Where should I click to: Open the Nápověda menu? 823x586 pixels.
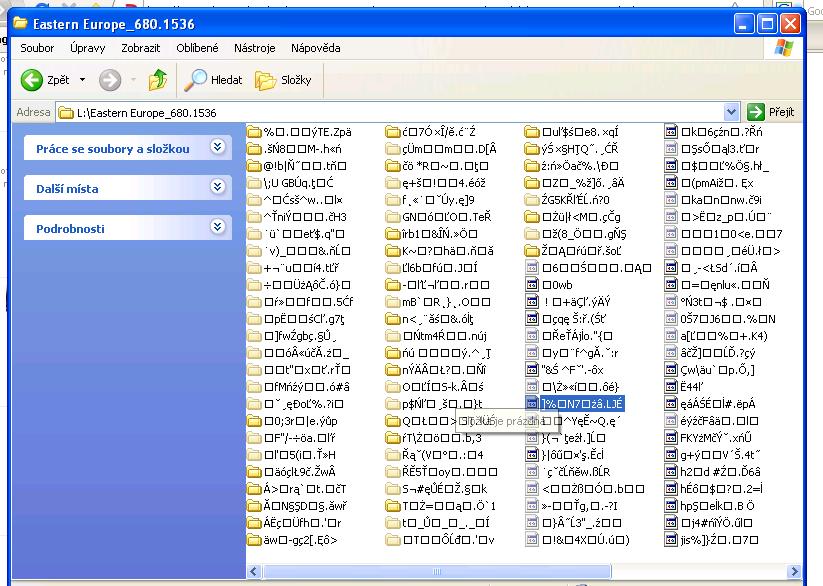point(315,48)
